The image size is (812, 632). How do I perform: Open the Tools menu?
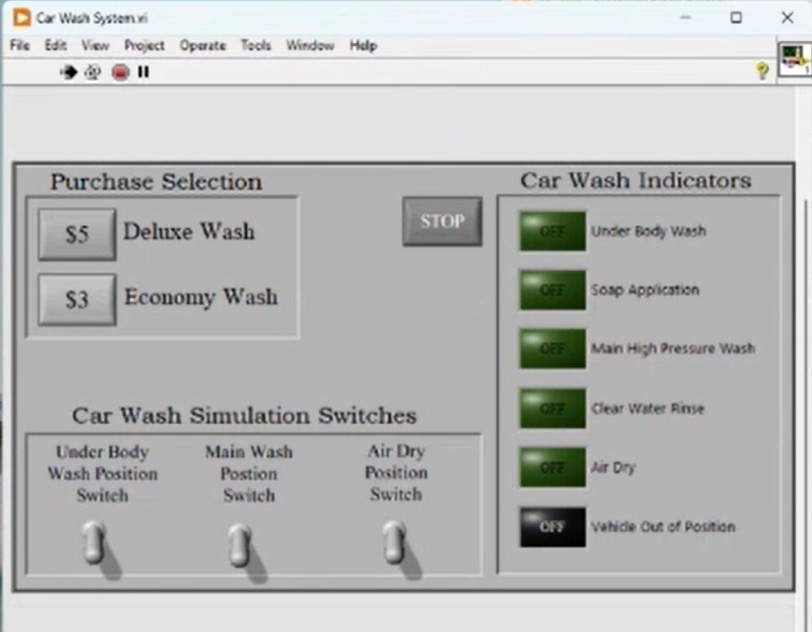[256, 45]
